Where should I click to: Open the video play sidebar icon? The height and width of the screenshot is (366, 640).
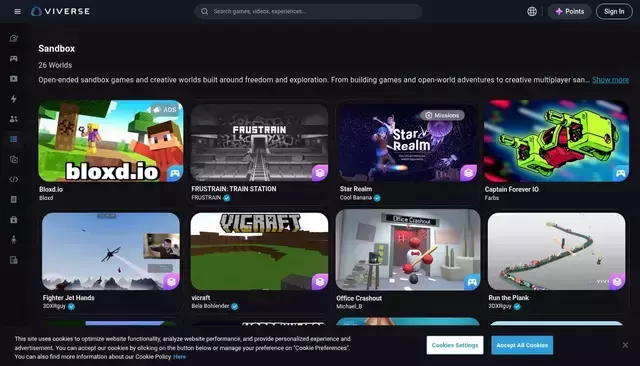(13, 79)
